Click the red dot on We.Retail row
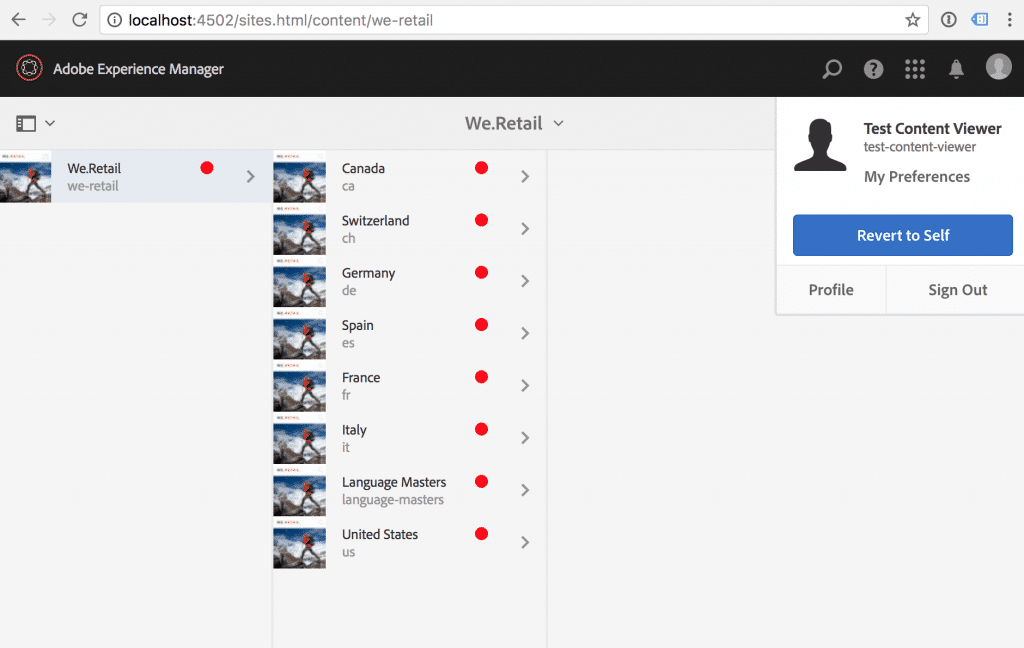 (x=207, y=168)
